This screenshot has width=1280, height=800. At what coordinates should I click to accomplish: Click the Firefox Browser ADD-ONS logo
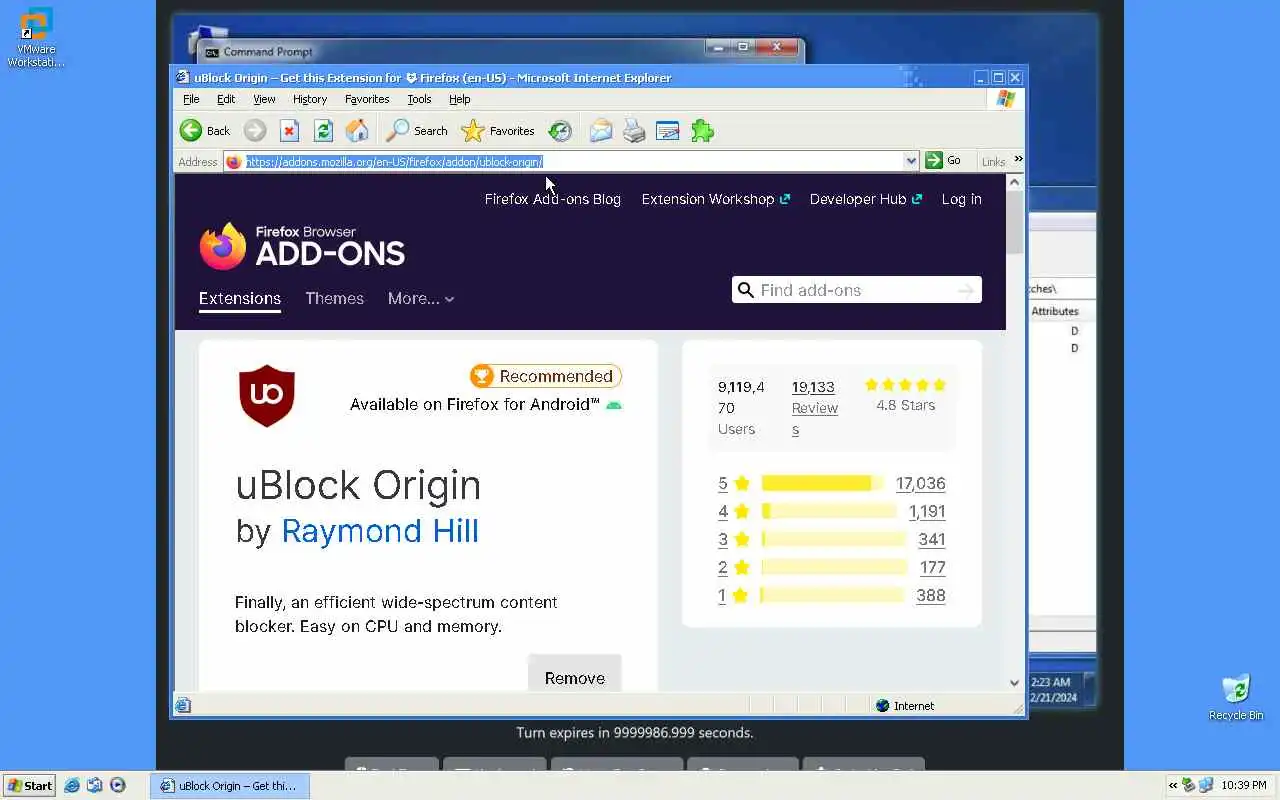coord(302,246)
